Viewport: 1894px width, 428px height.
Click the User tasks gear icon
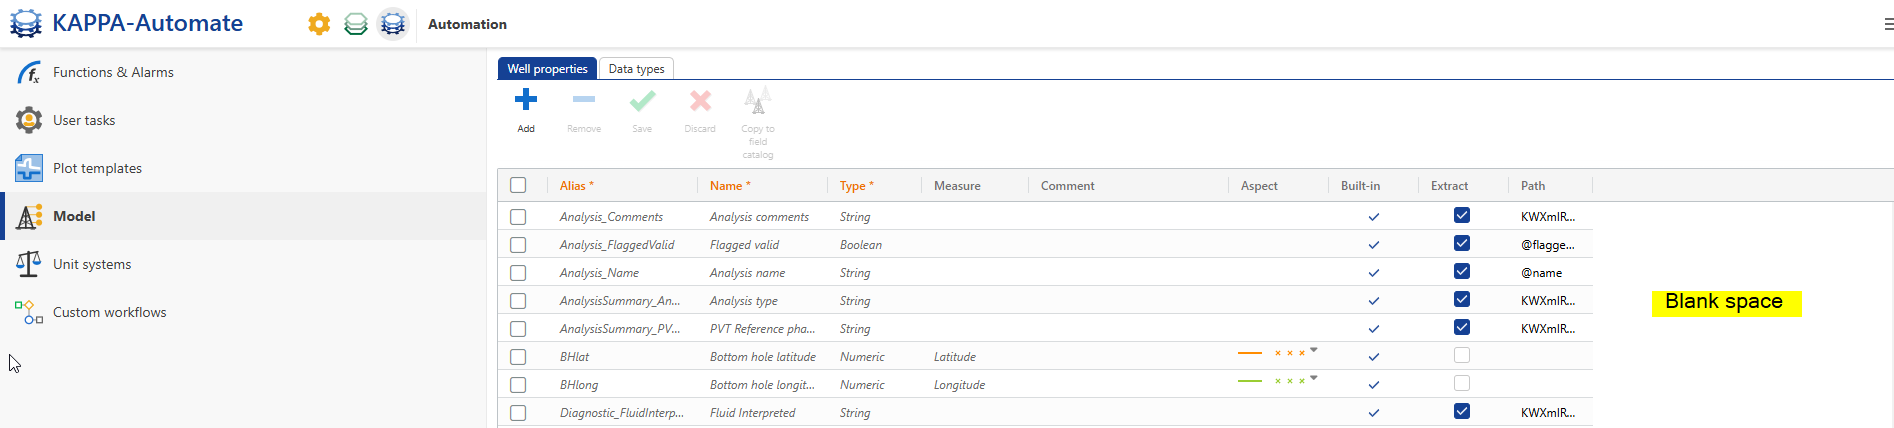(29, 120)
